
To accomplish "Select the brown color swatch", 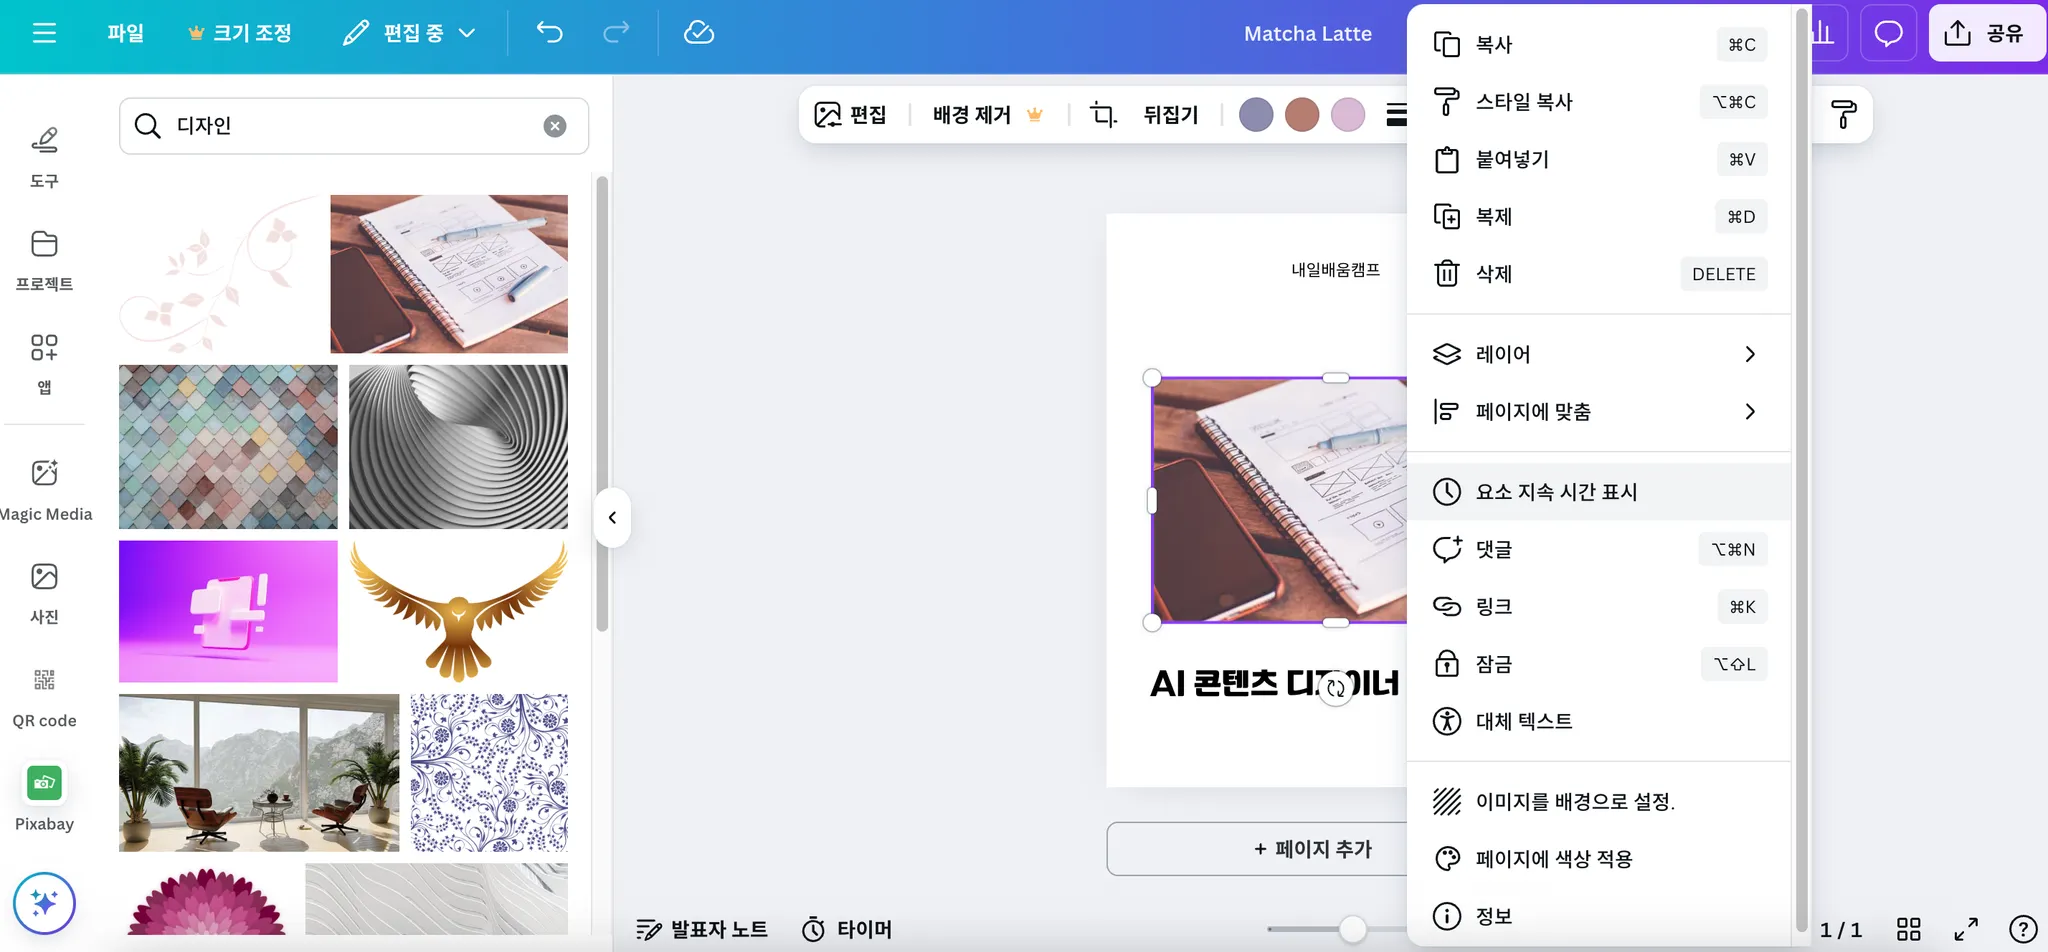I will (1302, 115).
